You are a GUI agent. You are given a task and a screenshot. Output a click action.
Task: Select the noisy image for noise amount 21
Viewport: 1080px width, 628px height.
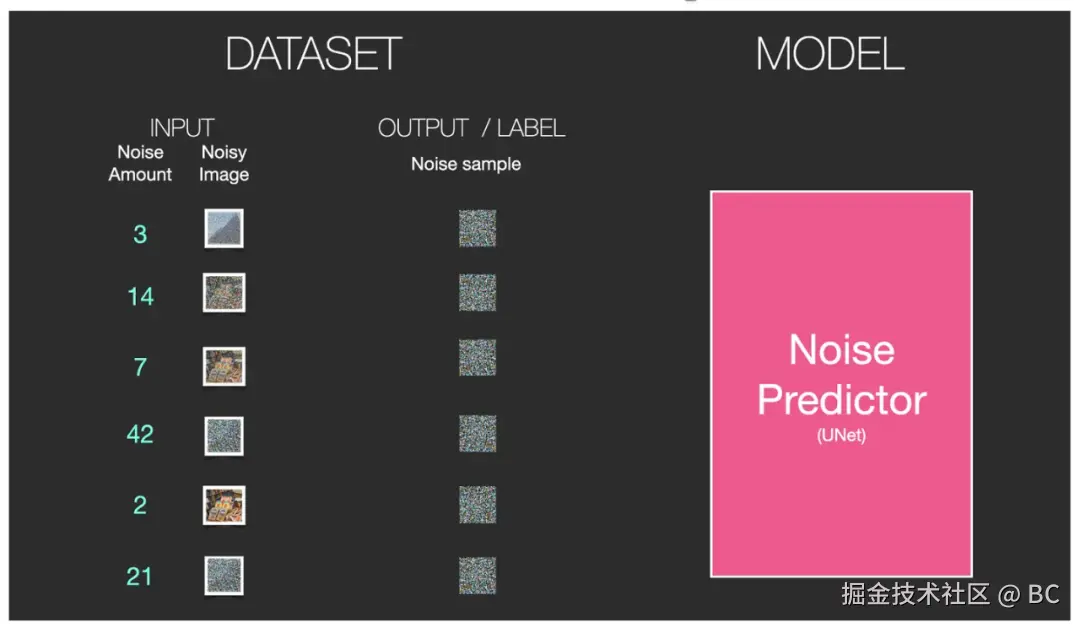(224, 576)
